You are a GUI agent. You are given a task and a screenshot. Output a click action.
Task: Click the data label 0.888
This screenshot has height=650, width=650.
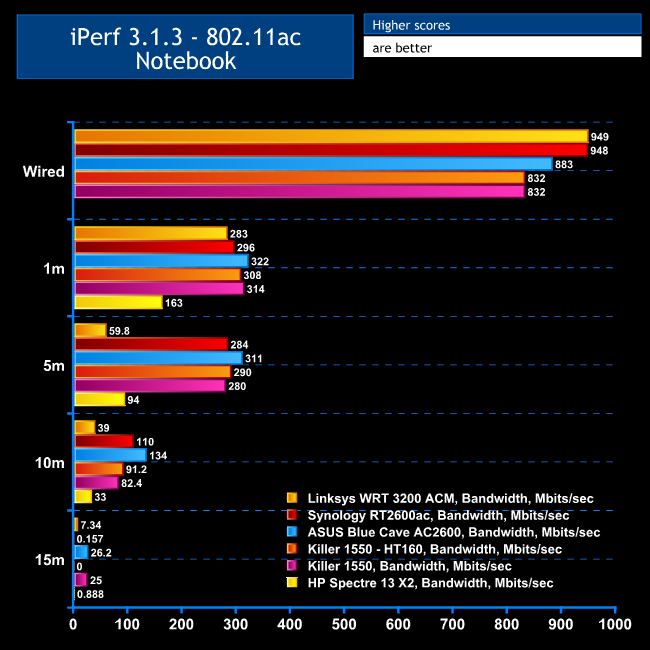click(x=90, y=594)
